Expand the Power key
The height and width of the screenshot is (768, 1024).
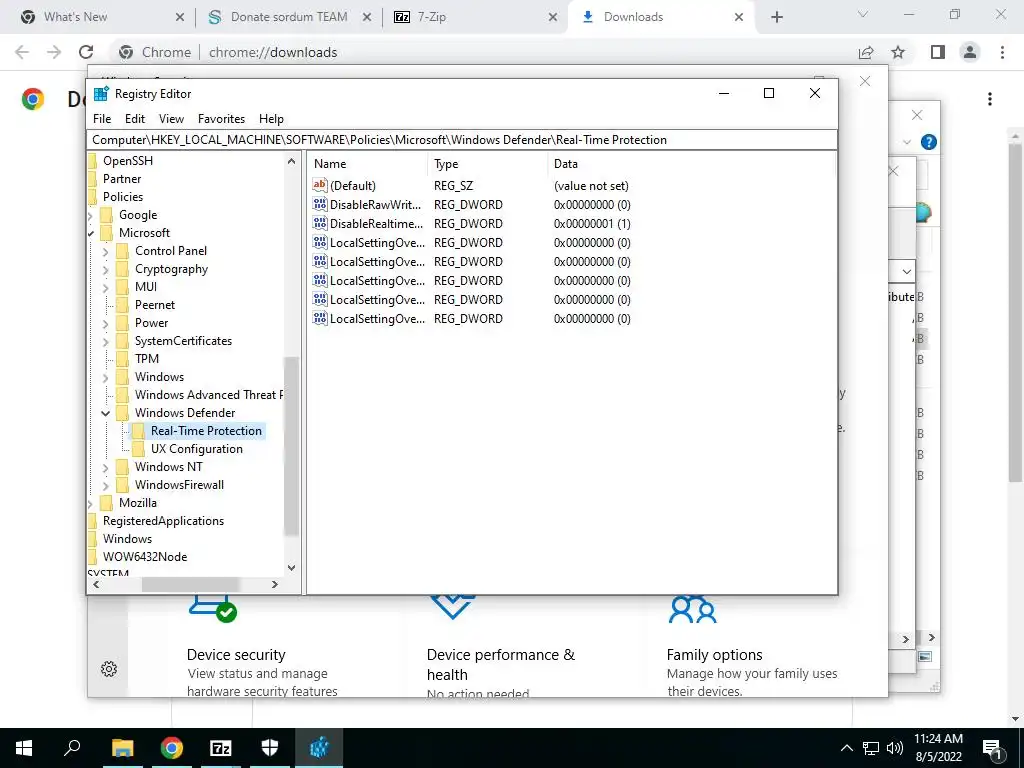pyautogui.click(x=105, y=323)
